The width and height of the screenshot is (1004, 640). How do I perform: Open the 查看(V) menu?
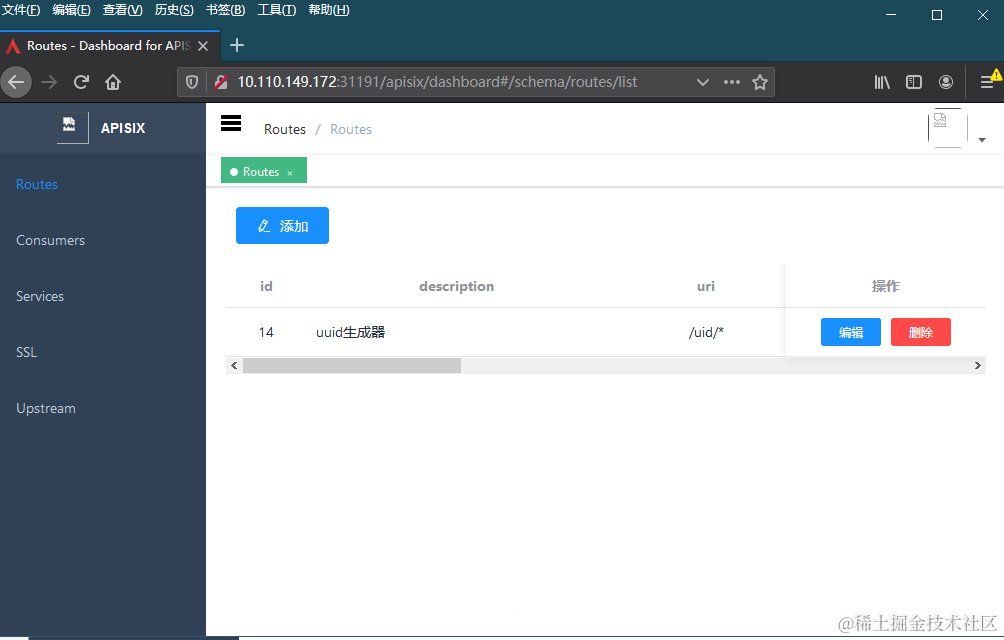tap(123, 10)
